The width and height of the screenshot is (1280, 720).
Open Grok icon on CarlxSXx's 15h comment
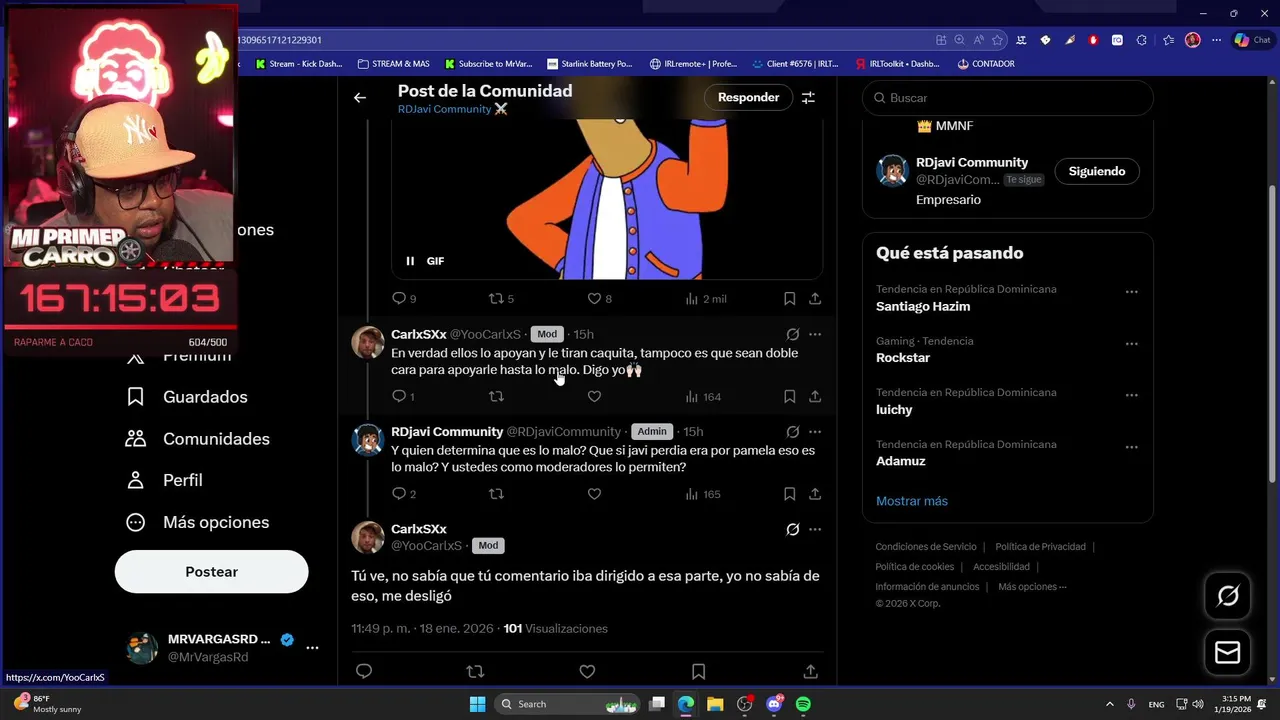792,334
